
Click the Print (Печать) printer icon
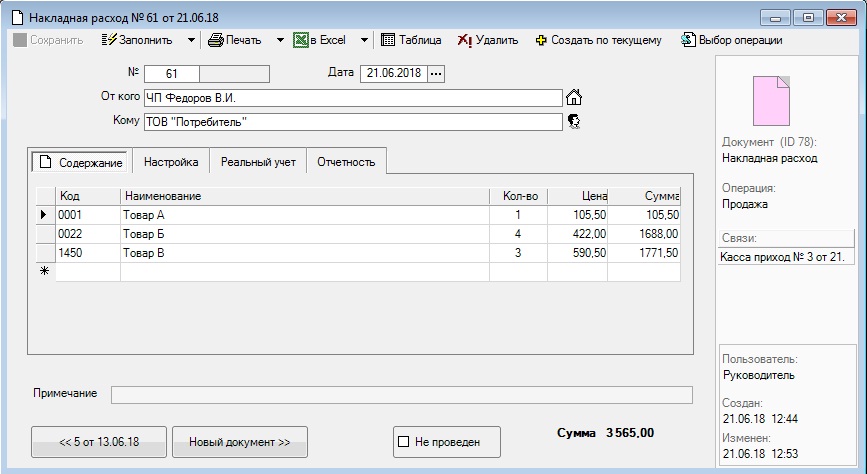pyautogui.click(x=215, y=41)
